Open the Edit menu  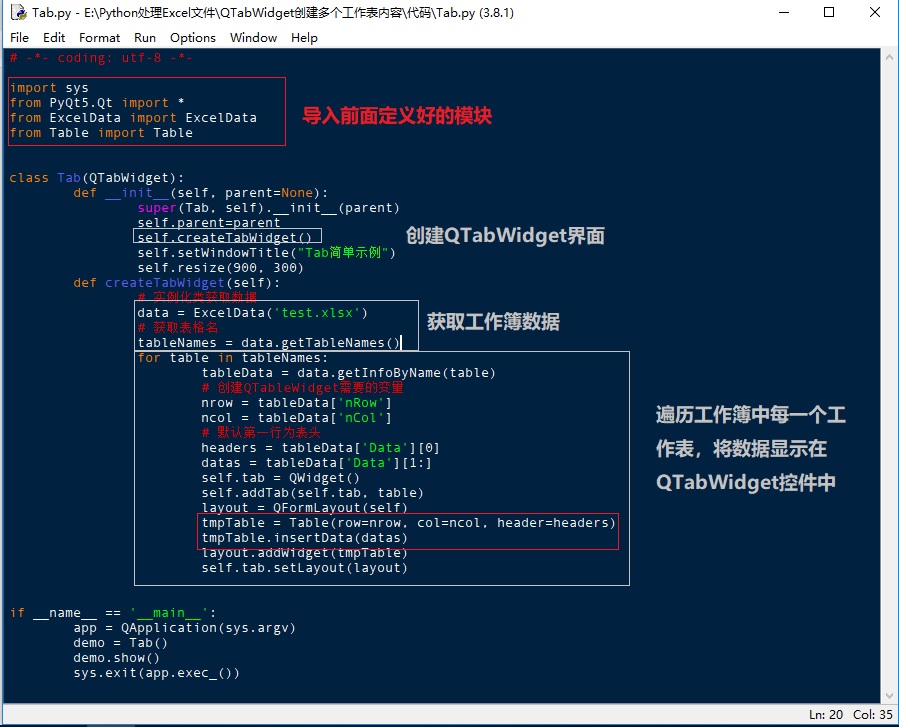pos(54,37)
